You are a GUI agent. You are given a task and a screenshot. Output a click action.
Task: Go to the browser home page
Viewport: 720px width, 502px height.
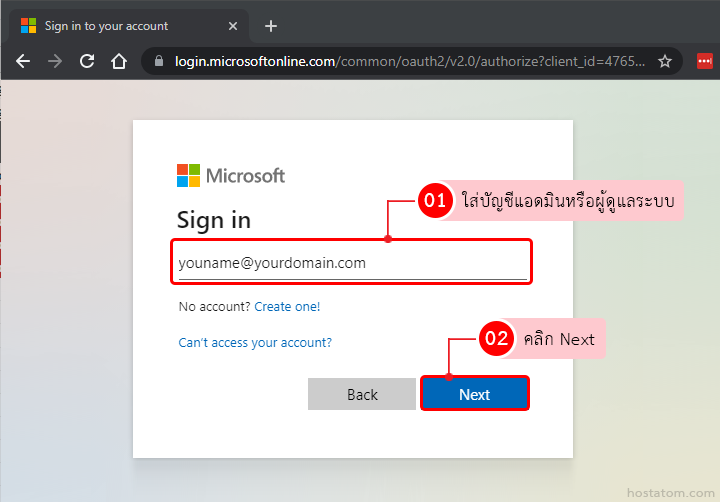[119, 61]
